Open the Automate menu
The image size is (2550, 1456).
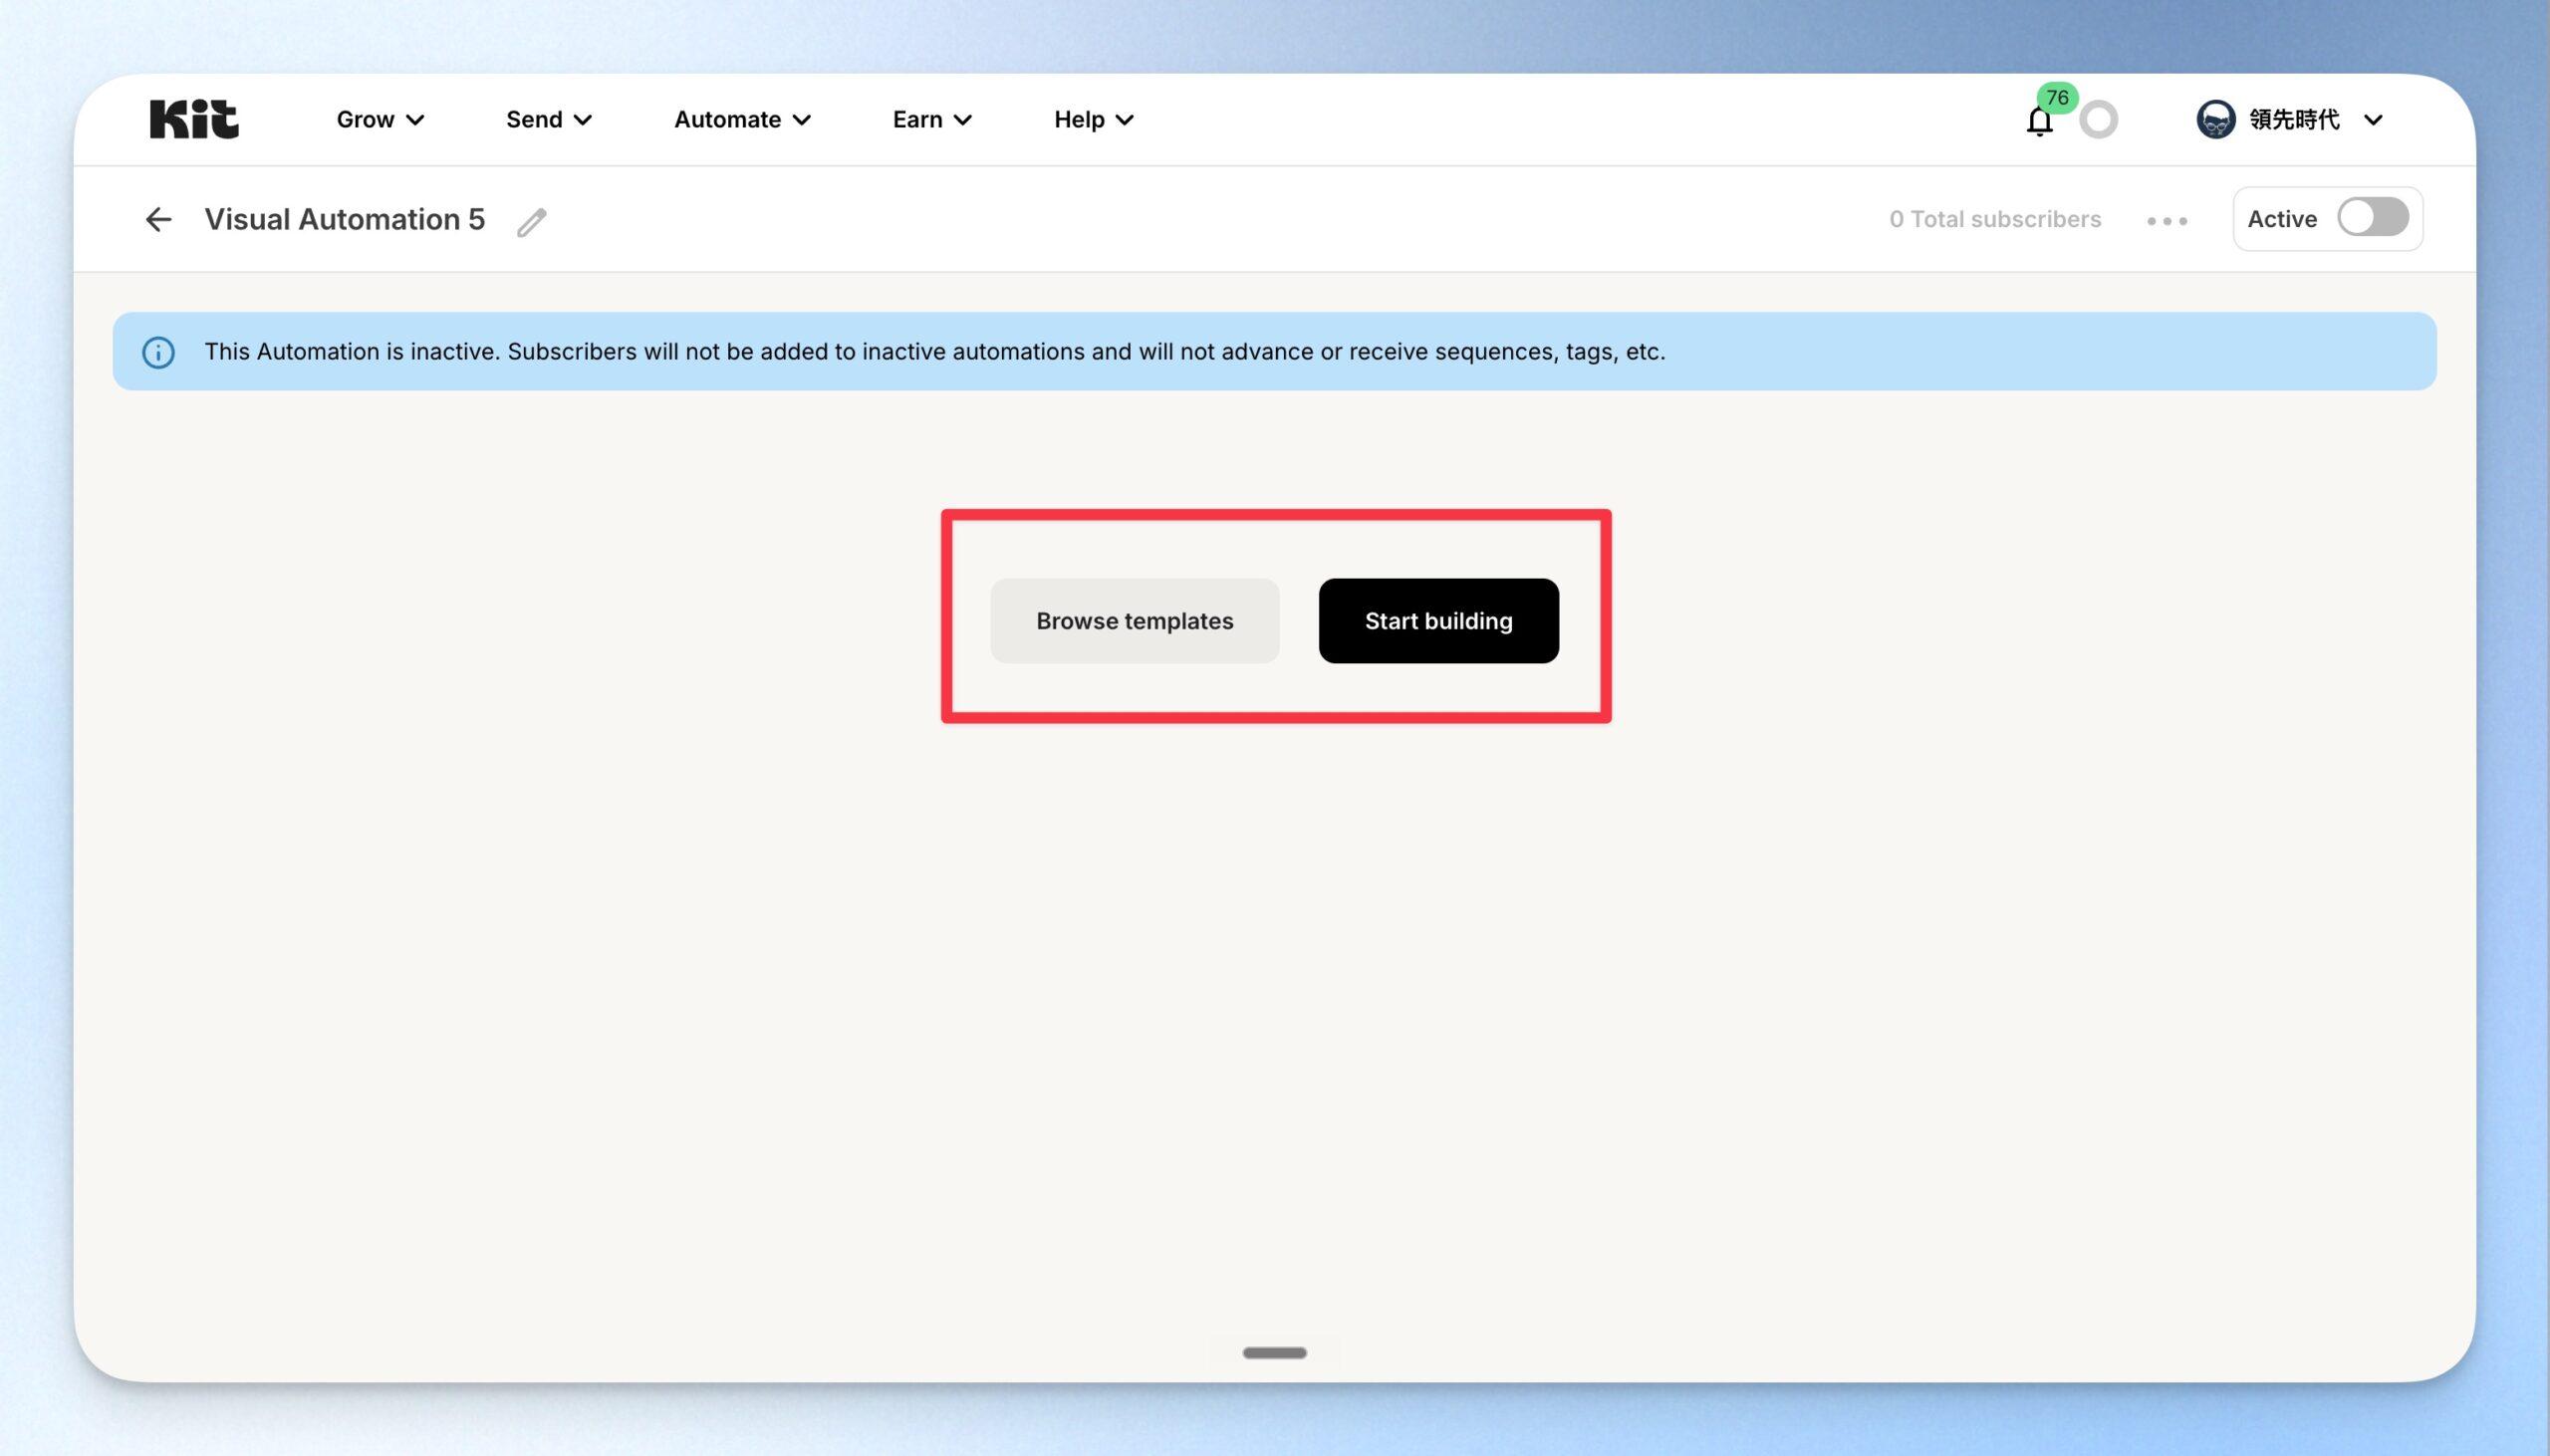[742, 119]
